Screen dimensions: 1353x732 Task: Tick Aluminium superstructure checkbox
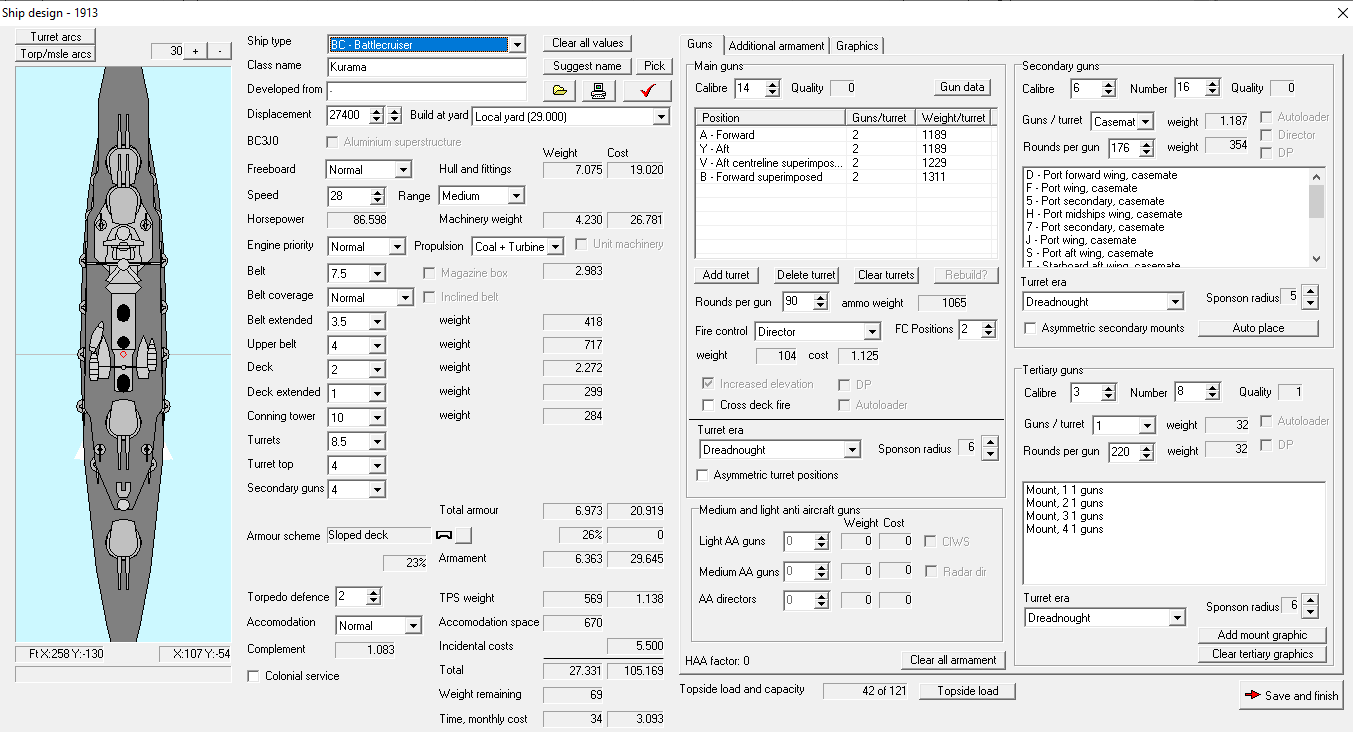[x=332, y=142]
